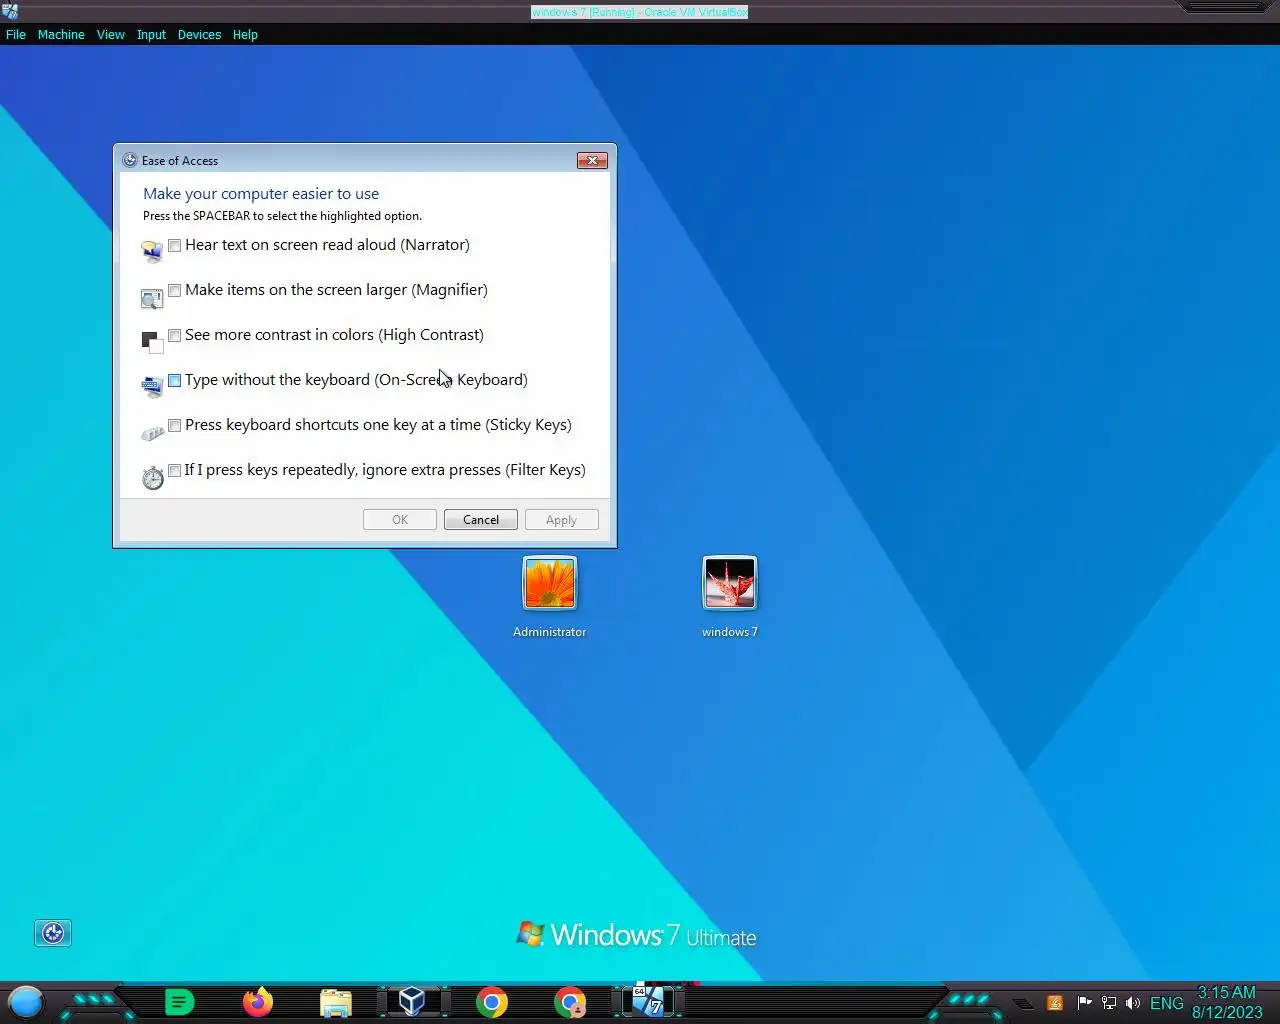Enable the Sticky Keys checkbox

175,425
